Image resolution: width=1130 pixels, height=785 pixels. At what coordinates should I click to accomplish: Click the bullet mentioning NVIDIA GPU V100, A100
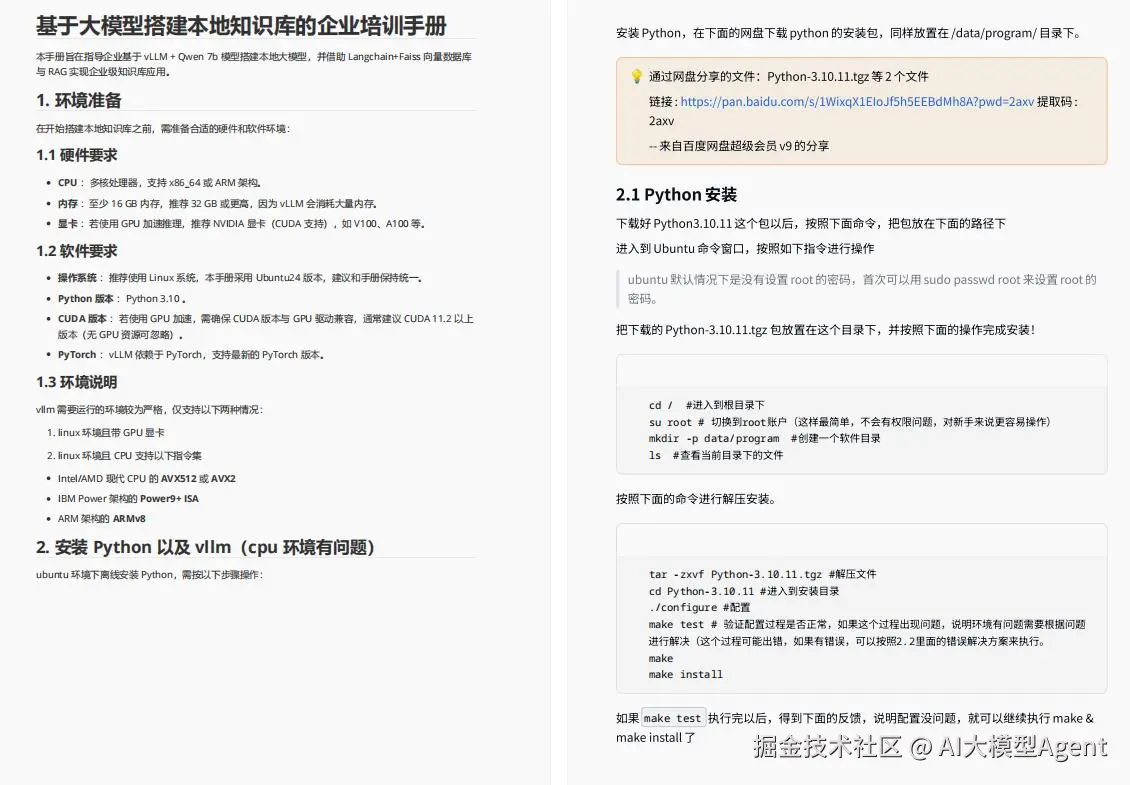pos(241,224)
